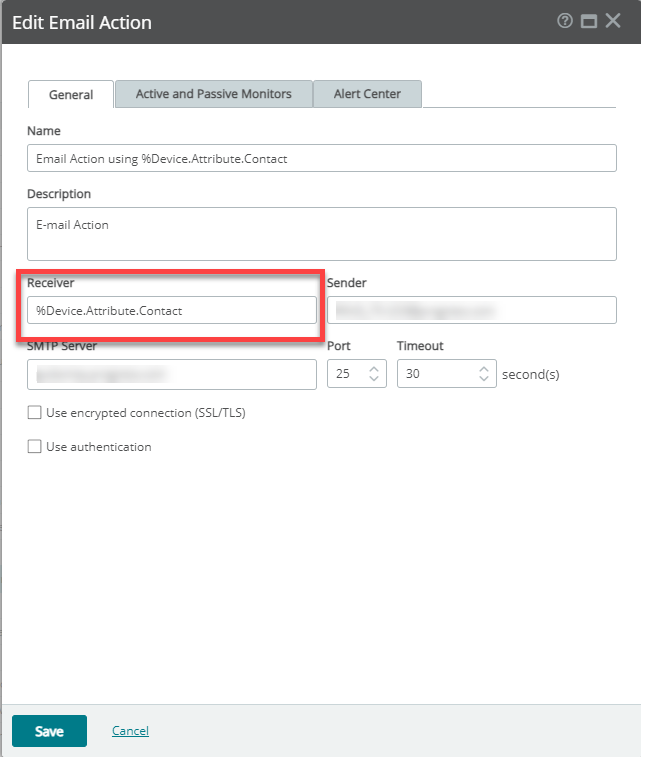The image size is (651, 767).
Task: Select the General tab
Action: tap(71, 94)
